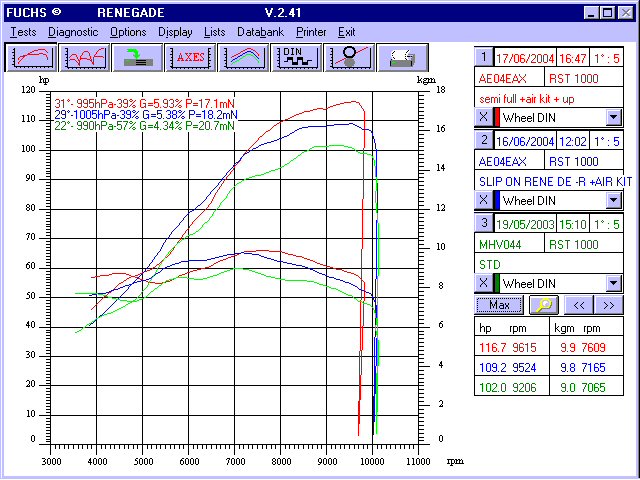Click the previous << navigation button
The height and width of the screenshot is (480, 640).
[x=579, y=305]
